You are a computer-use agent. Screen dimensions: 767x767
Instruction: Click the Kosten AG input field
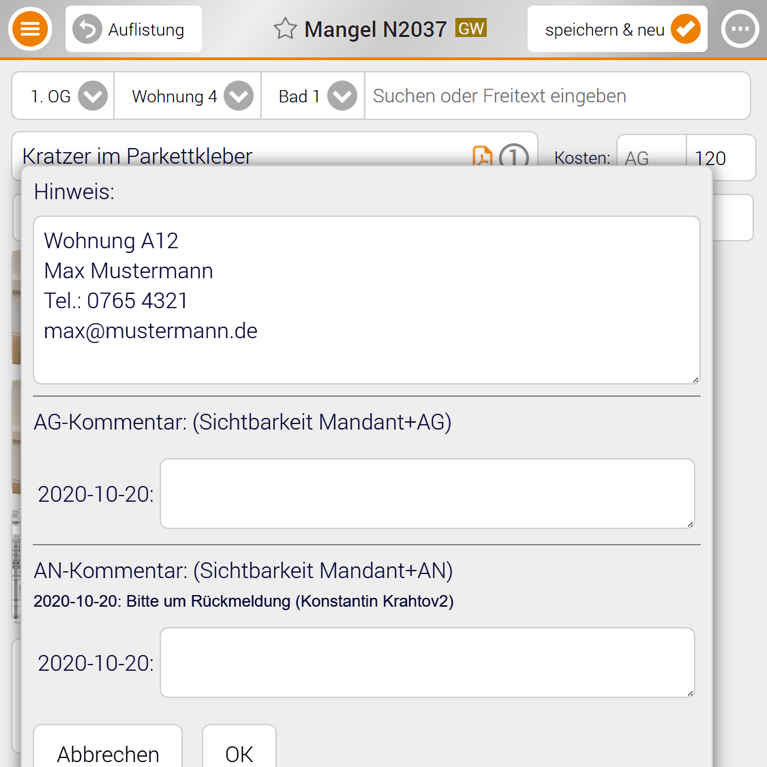[x=651, y=157]
